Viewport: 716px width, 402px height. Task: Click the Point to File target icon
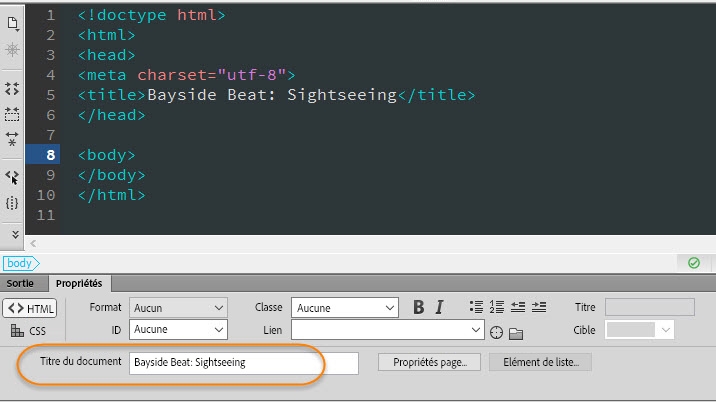click(497, 332)
